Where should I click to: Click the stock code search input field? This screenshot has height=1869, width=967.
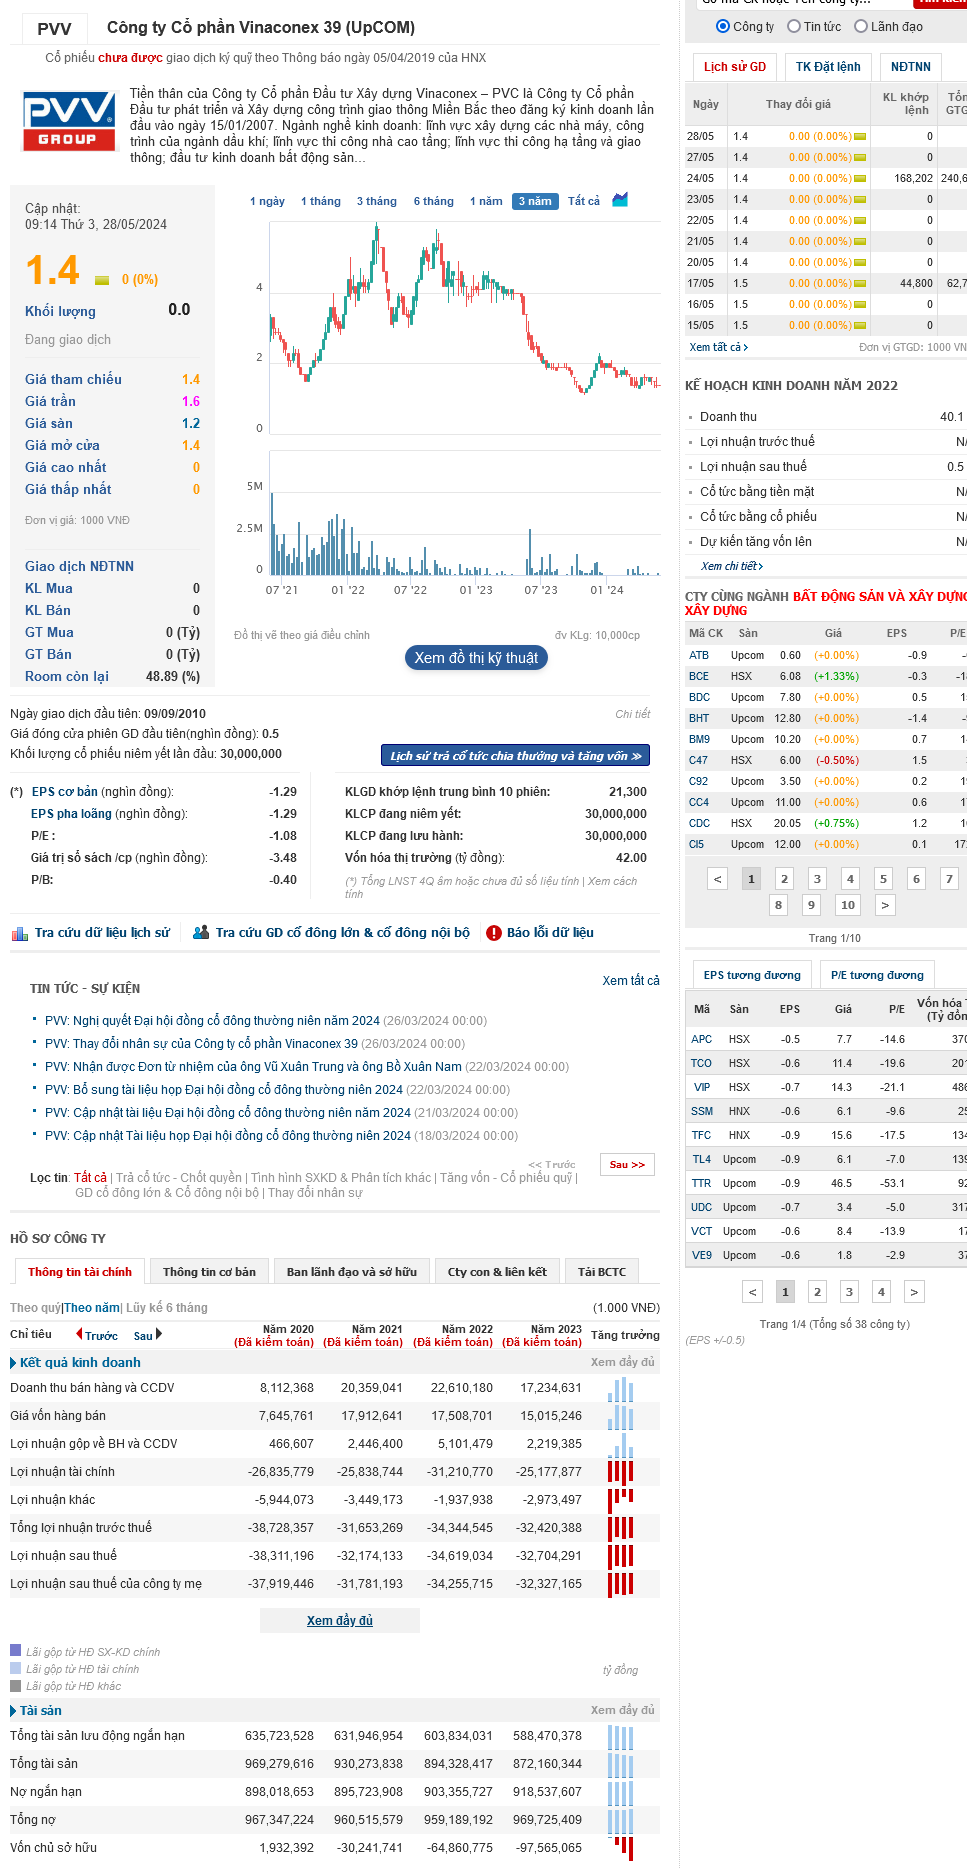(803, 3)
